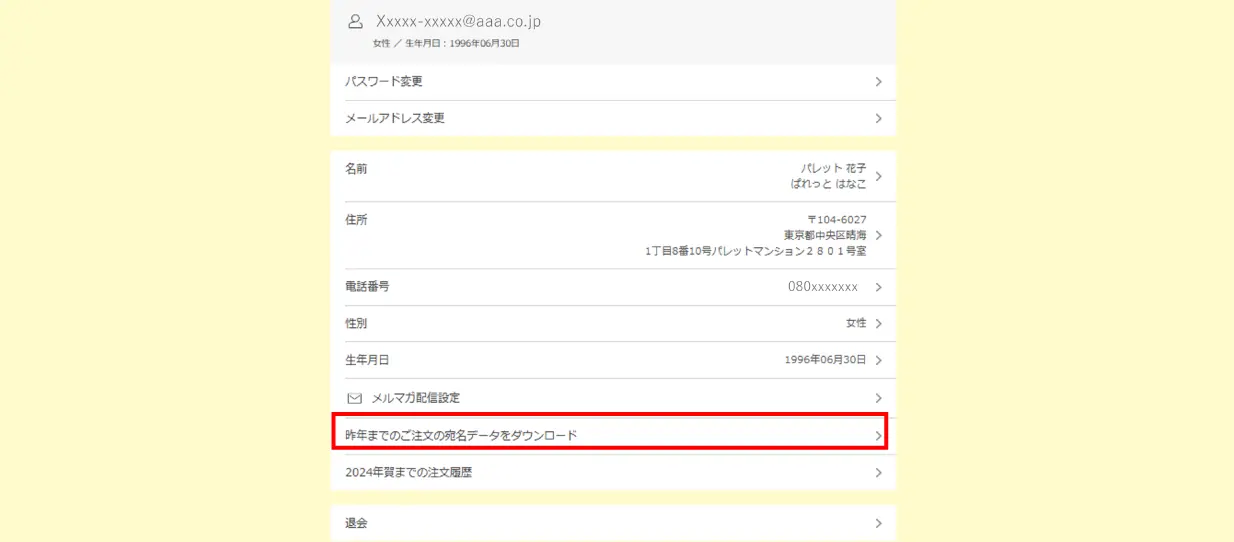Image resolution: width=1234 pixels, height=542 pixels.
Task: Click the 東京都中央区晴海 address line
Action: point(825,235)
